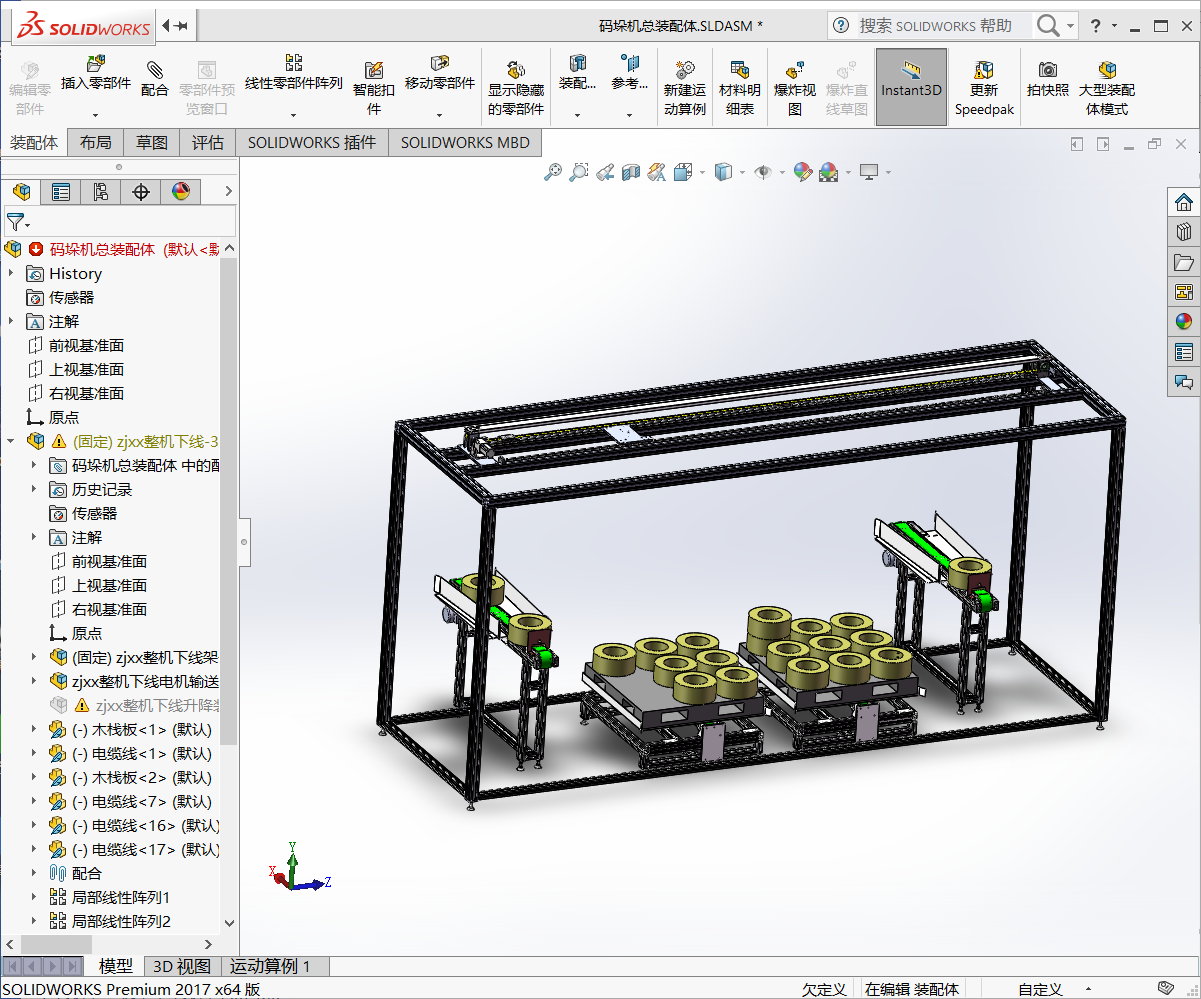Click Insert Components (插入零部件) icon
This screenshot has height=999, width=1201.
point(96,66)
